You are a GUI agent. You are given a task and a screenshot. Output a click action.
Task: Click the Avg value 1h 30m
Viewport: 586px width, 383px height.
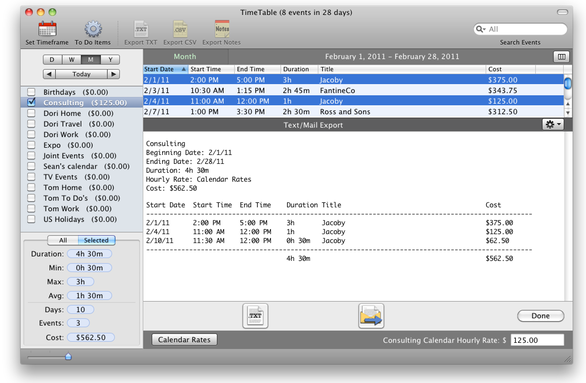pyautogui.click(x=89, y=296)
